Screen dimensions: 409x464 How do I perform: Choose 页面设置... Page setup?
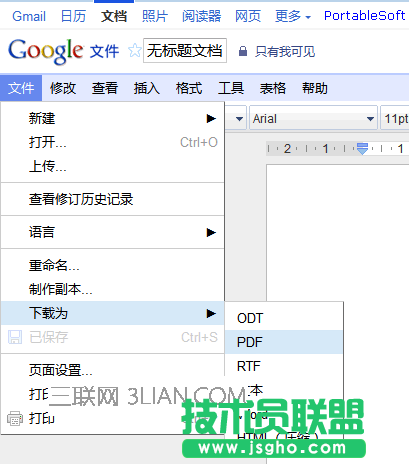point(112,370)
